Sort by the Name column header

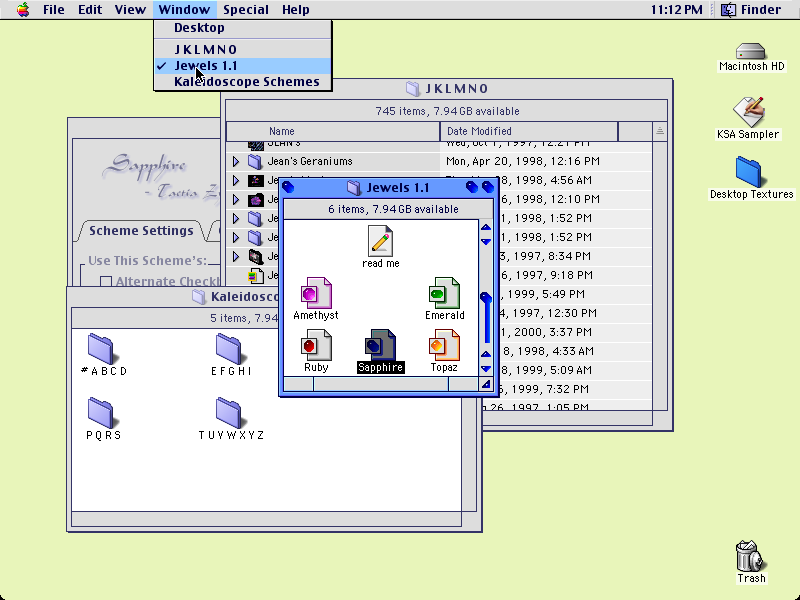pyautogui.click(x=333, y=131)
